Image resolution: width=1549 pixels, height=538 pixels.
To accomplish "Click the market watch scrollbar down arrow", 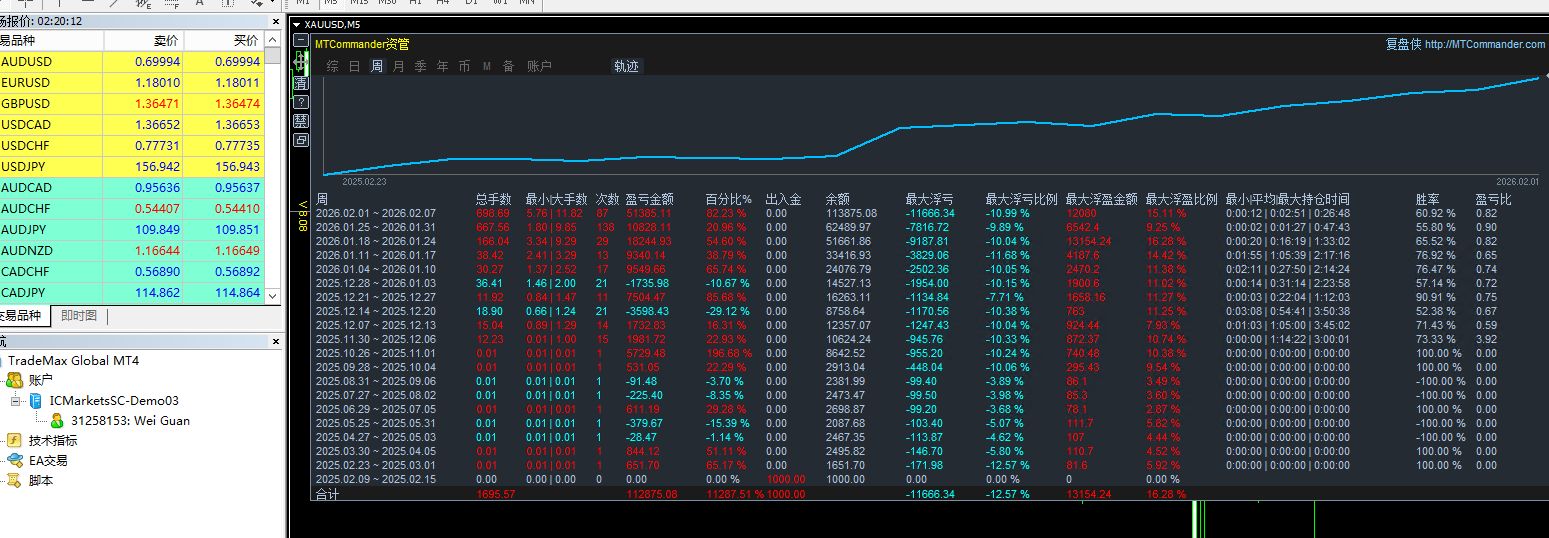I will point(273,295).
